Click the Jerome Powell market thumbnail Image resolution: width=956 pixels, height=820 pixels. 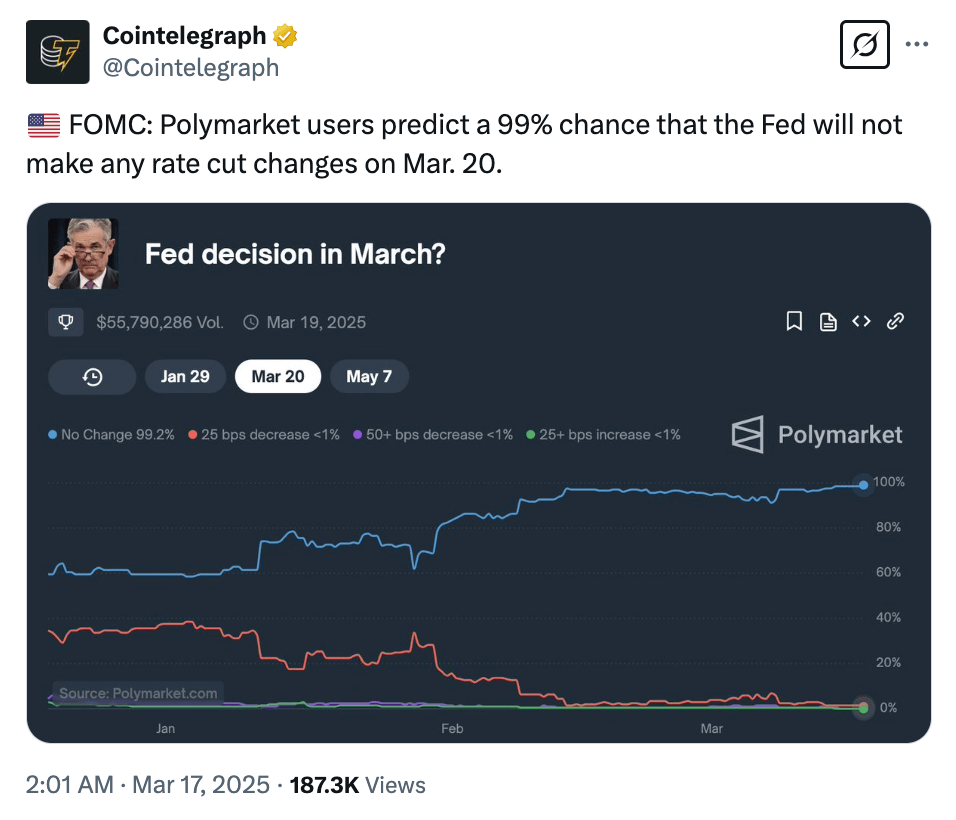[84, 254]
